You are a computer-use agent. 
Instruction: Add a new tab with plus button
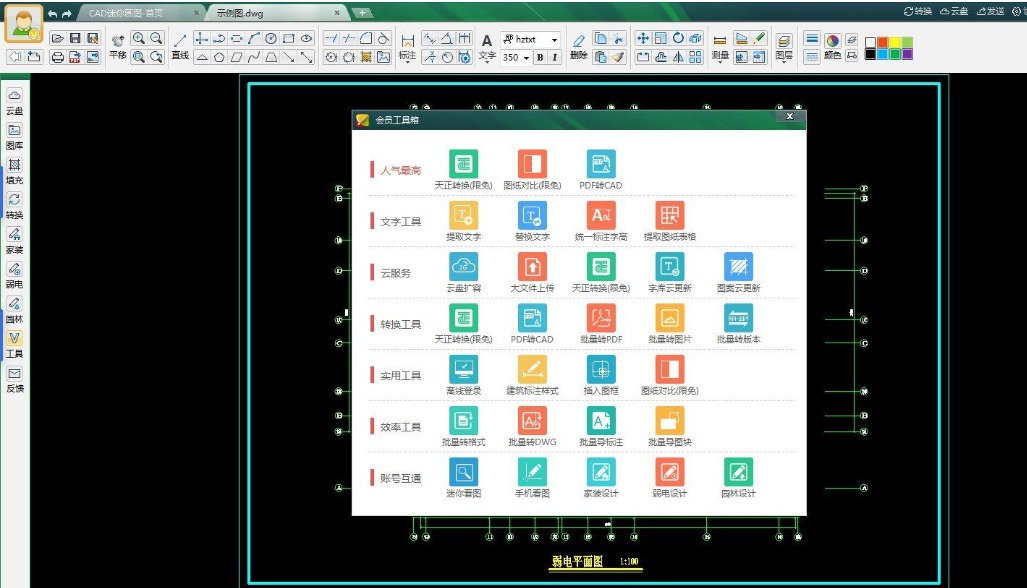click(x=362, y=13)
